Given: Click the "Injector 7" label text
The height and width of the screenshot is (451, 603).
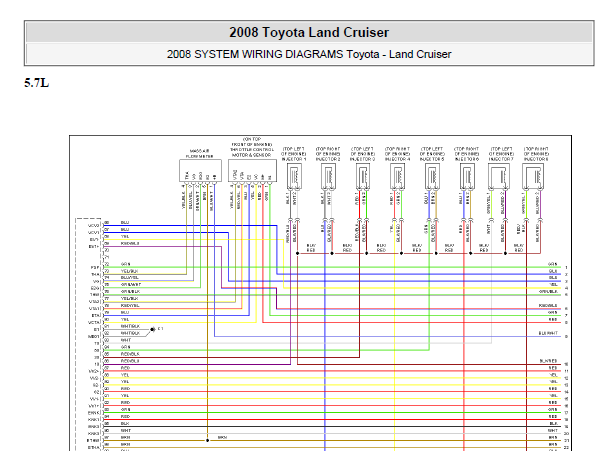Looking at the screenshot, I should point(501,159).
